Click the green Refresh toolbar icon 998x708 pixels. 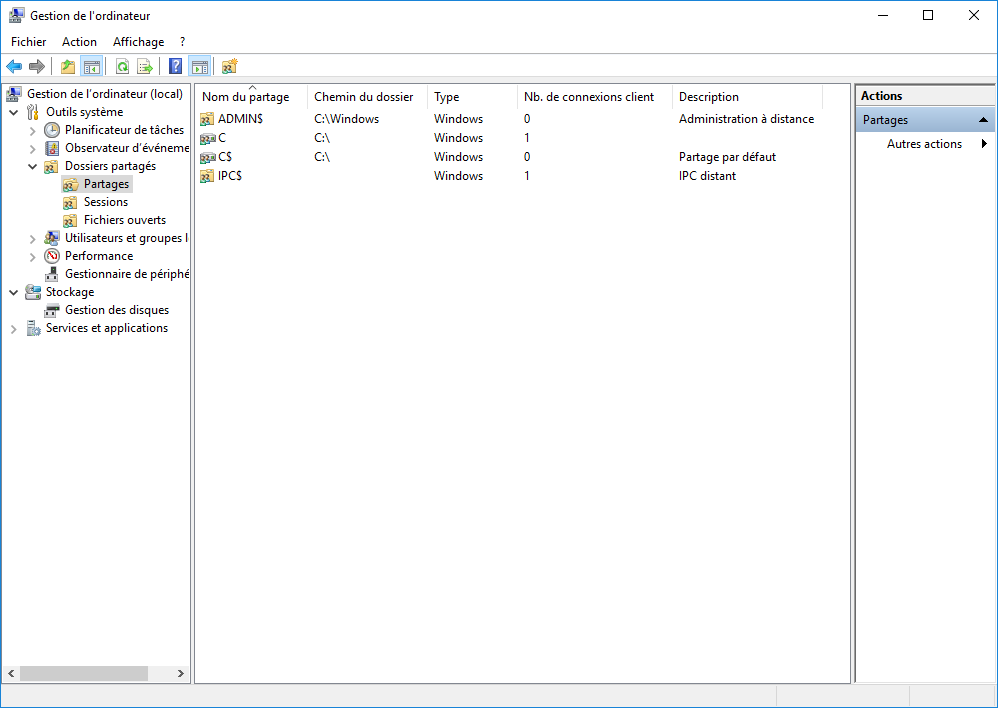(x=122, y=67)
